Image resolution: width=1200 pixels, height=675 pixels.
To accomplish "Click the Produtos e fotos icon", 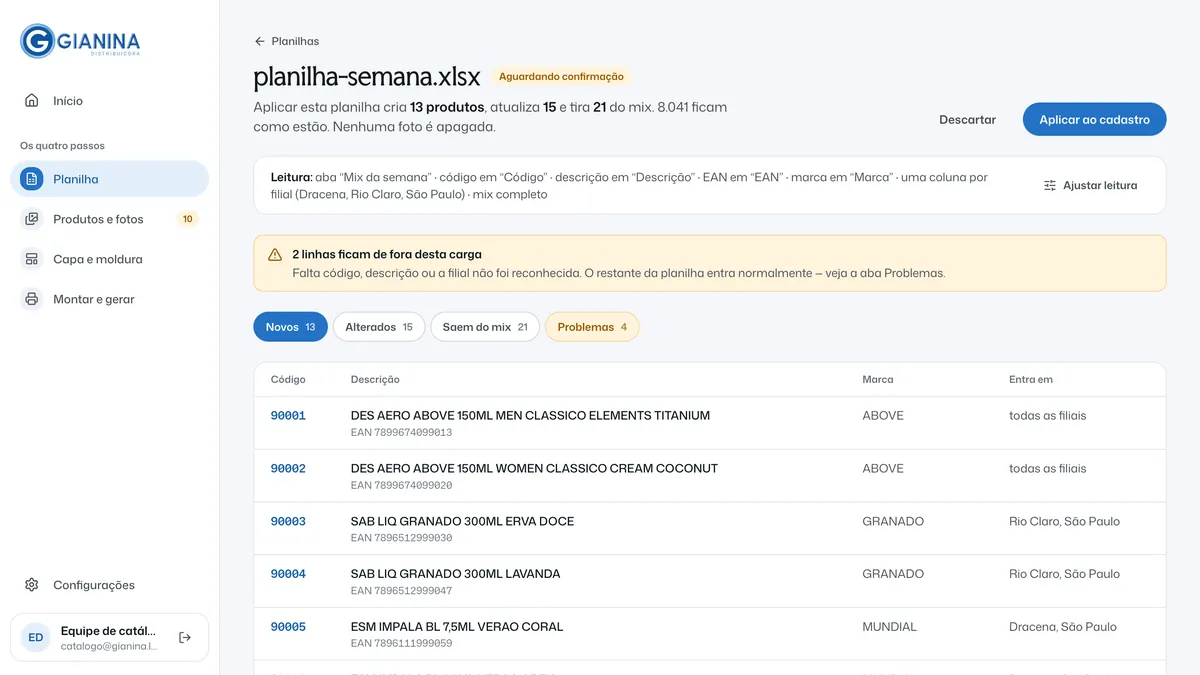I will (32, 219).
